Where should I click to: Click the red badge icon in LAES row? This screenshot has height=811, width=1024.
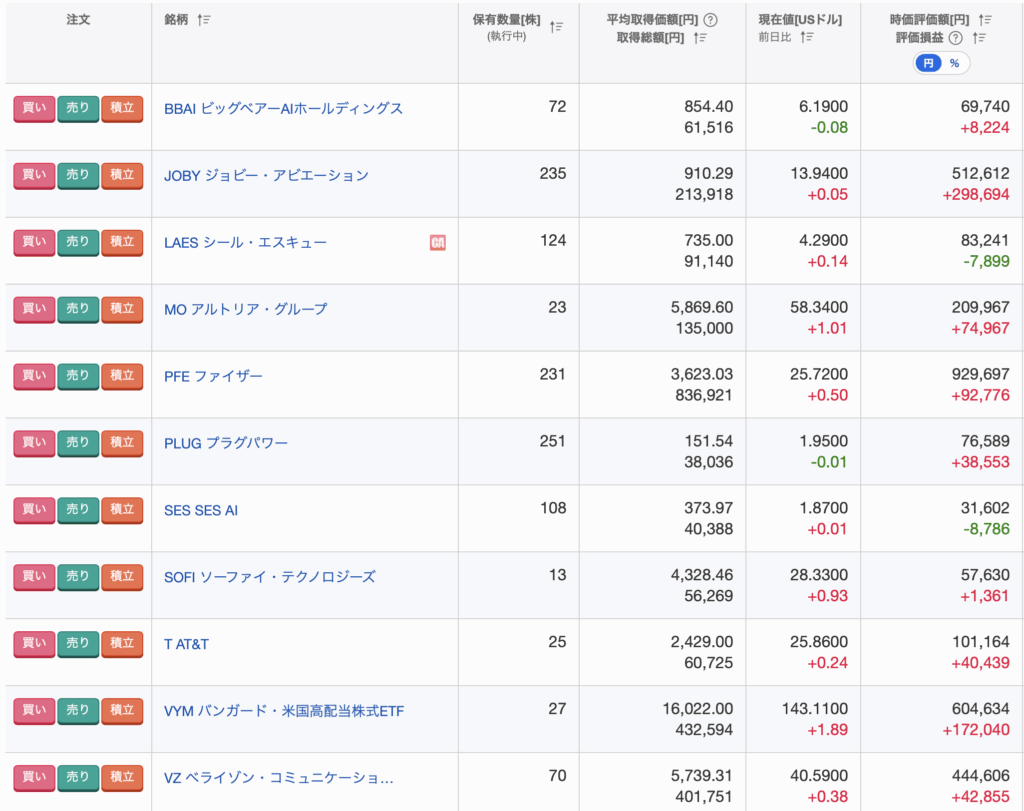437,242
